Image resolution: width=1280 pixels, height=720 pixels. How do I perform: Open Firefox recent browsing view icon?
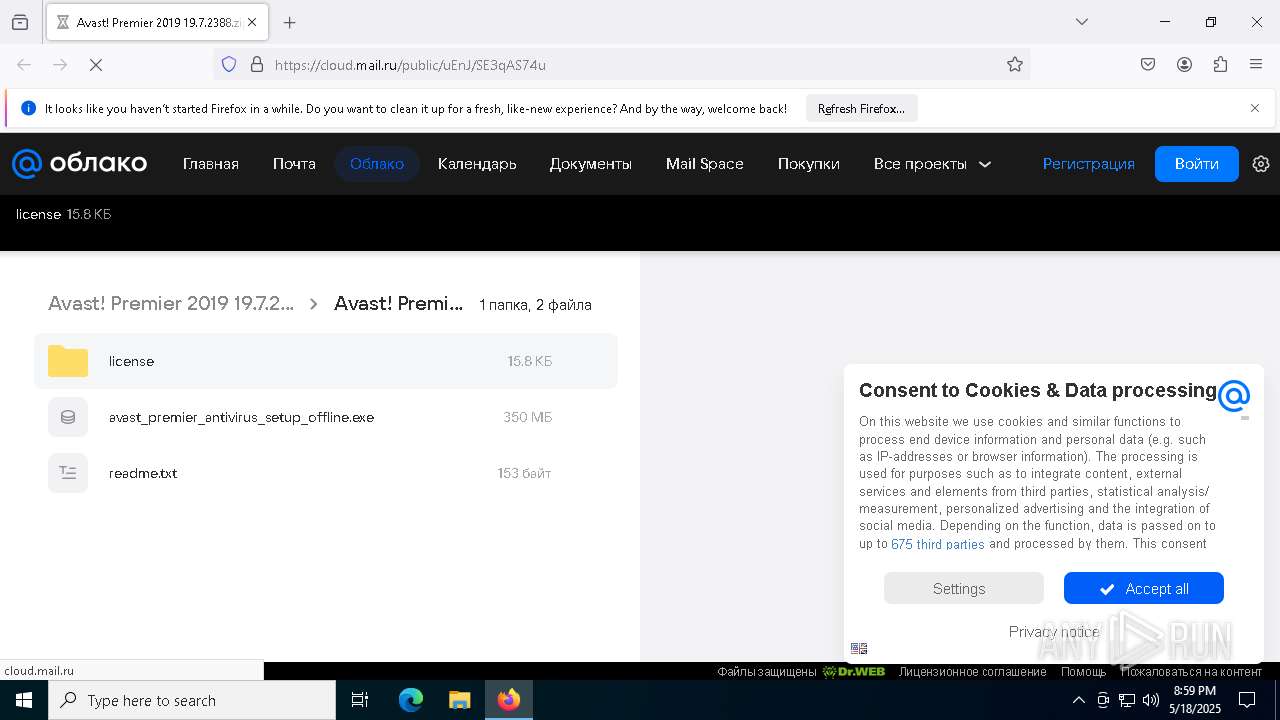20,22
